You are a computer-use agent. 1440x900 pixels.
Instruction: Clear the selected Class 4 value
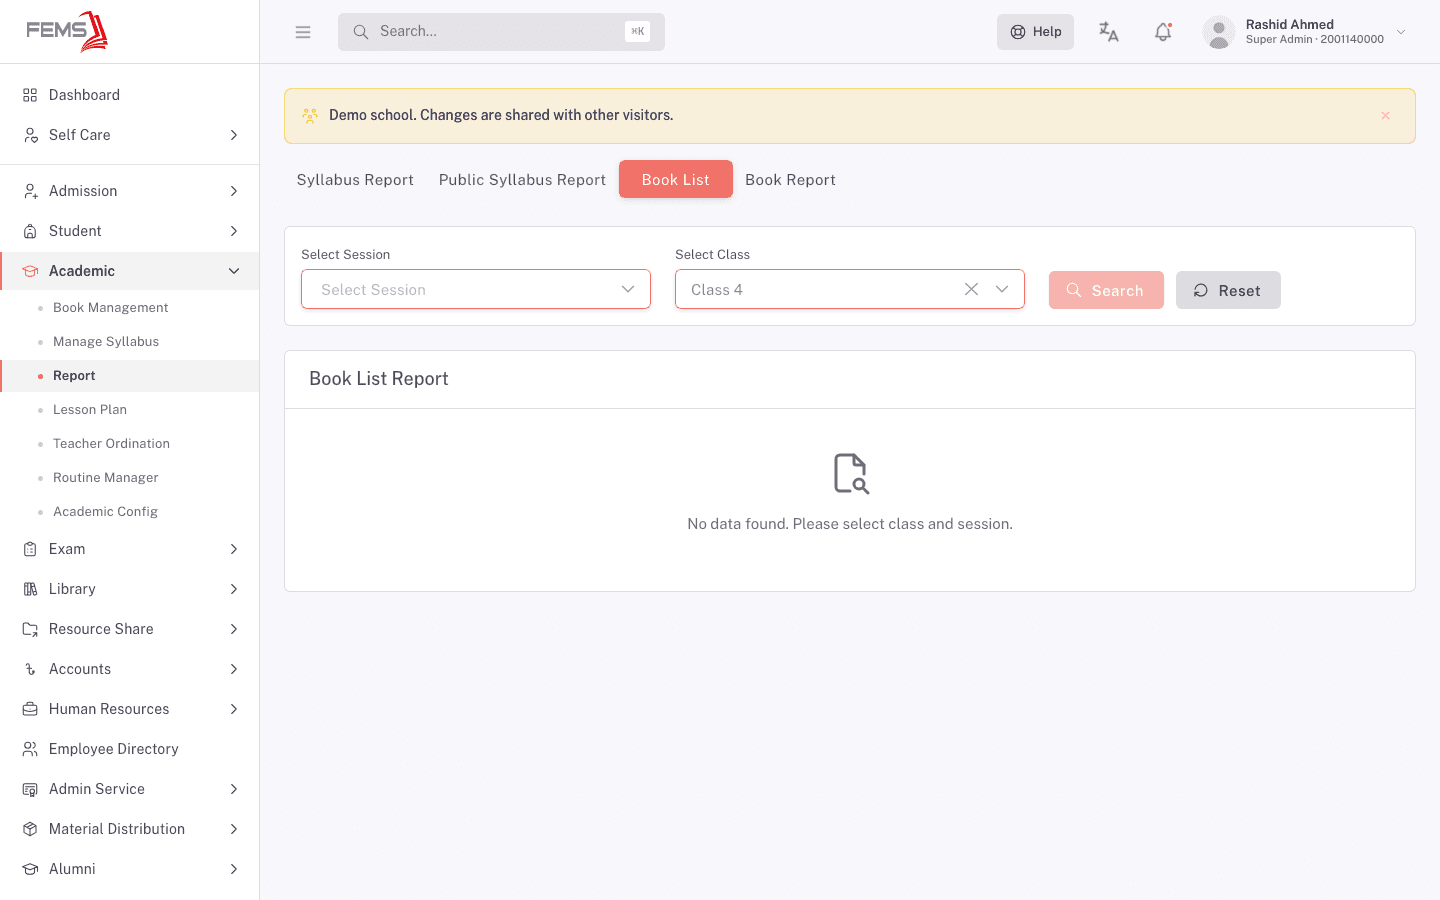coord(971,289)
